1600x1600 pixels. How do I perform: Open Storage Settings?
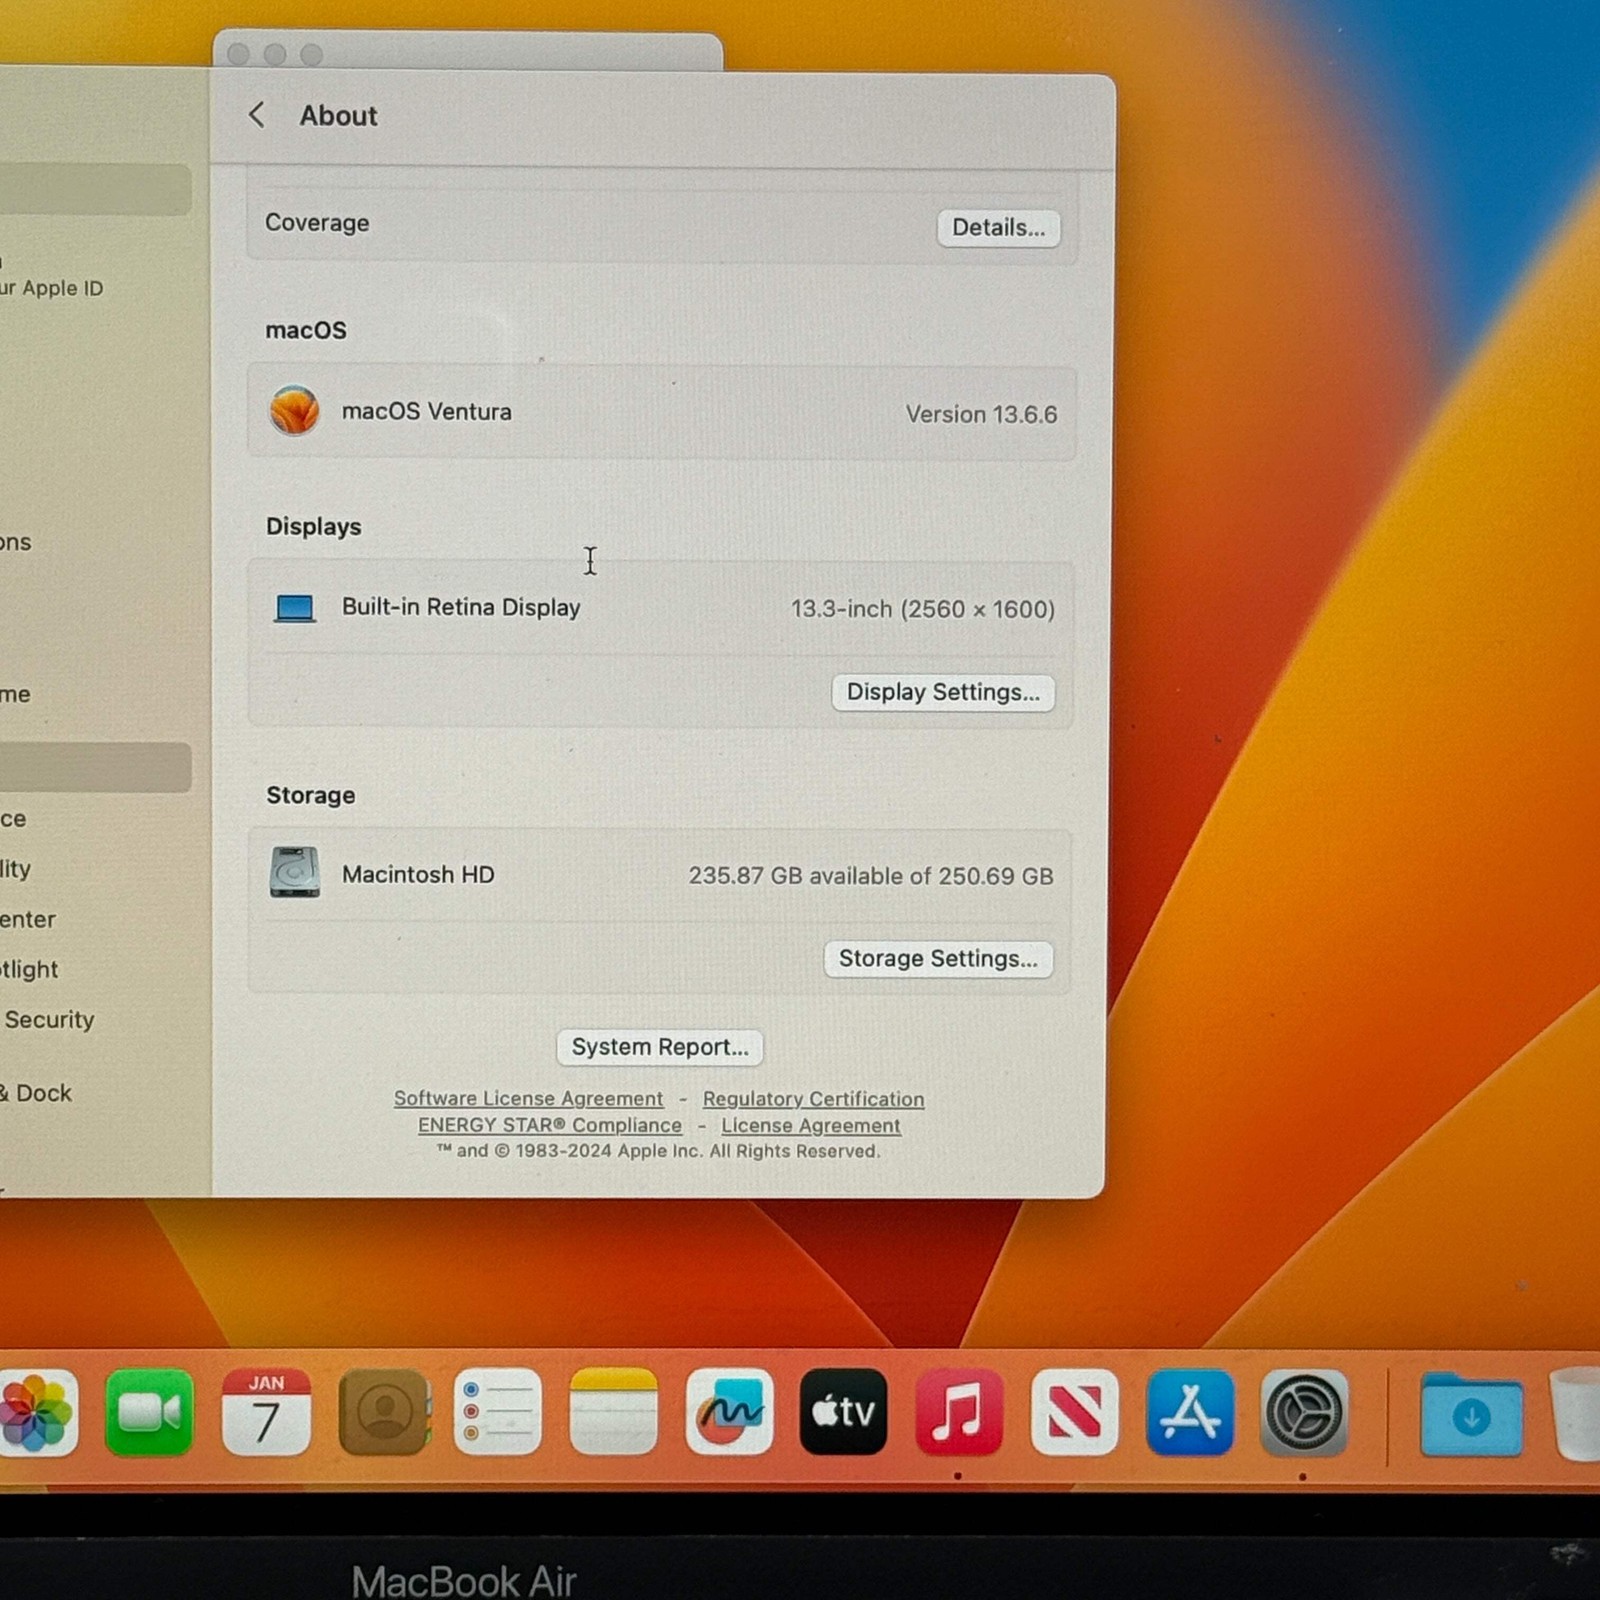click(x=938, y=959)
